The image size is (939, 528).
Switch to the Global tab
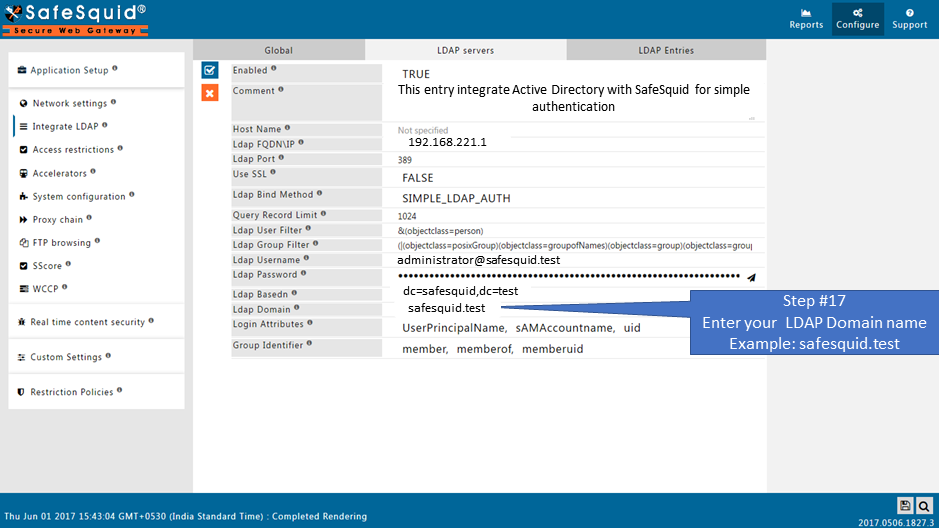coord(278,50)
